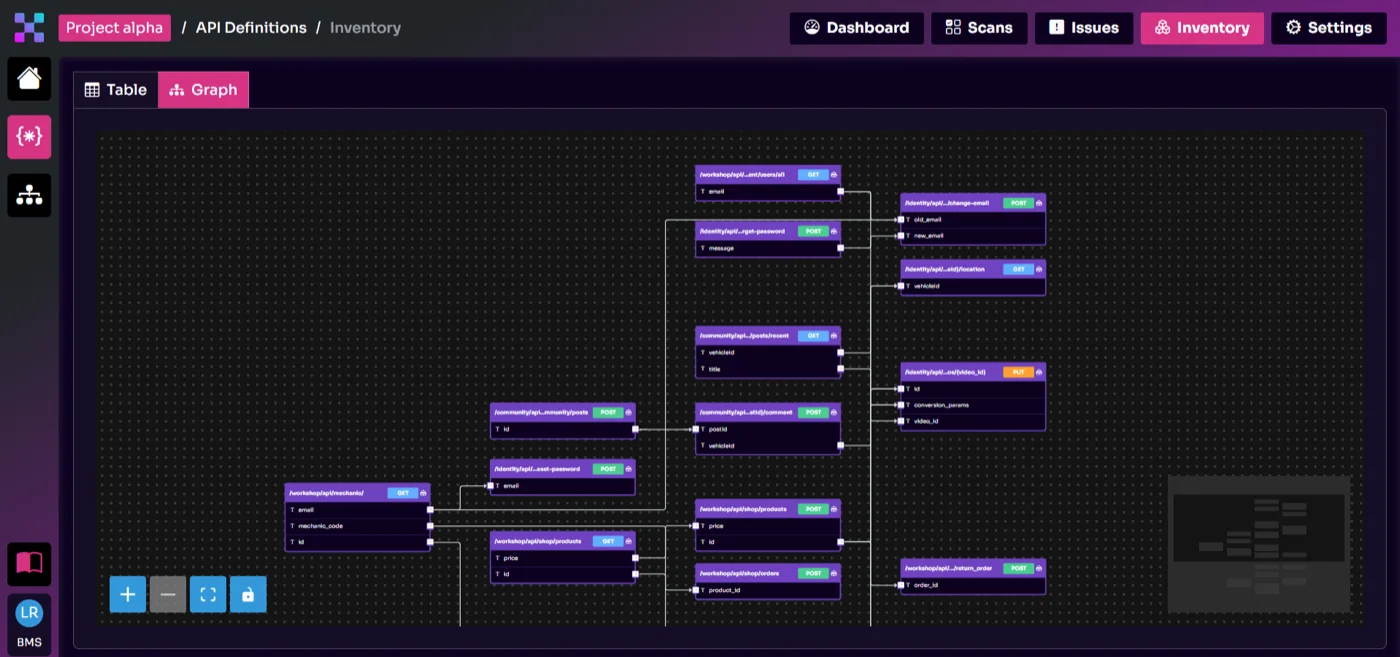Viewport: 1400px width, 657px height.
Task: Select the Home icon in the left sidebar
Action: pos(29,79)
